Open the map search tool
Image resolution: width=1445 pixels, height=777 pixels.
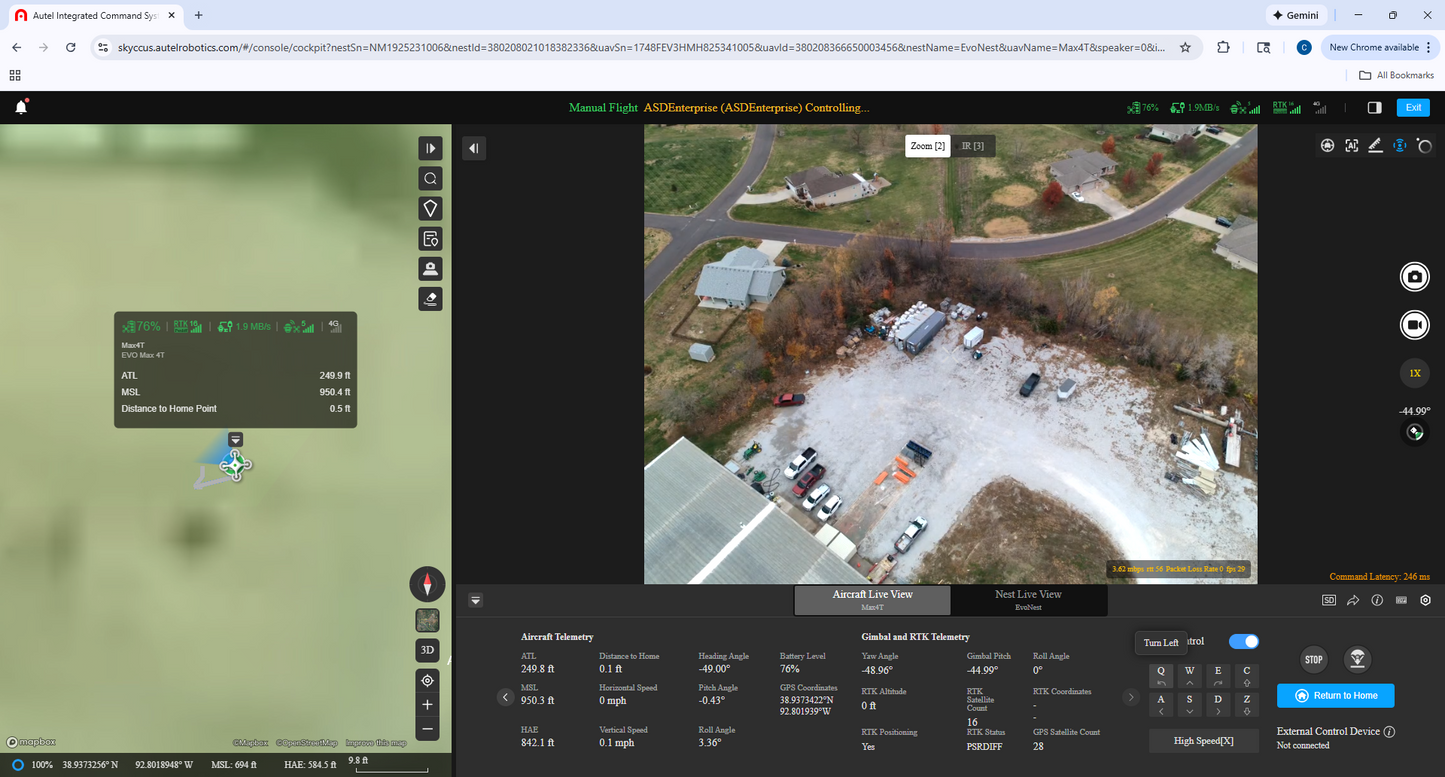(x=430, y=179)
